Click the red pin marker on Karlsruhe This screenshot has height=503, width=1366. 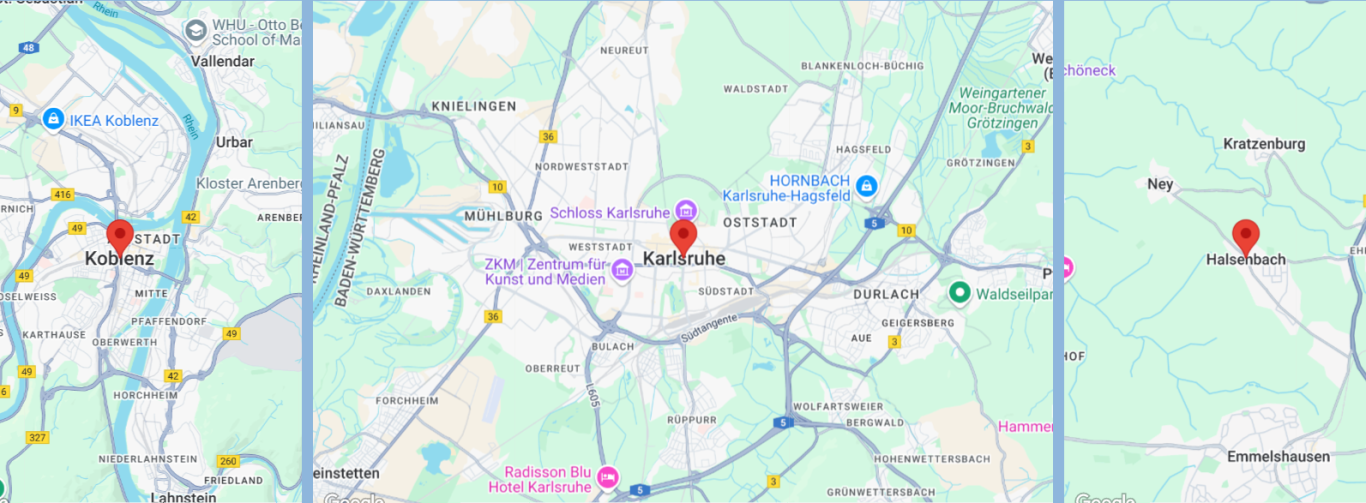pyautogui.click(x=683, y=236)
